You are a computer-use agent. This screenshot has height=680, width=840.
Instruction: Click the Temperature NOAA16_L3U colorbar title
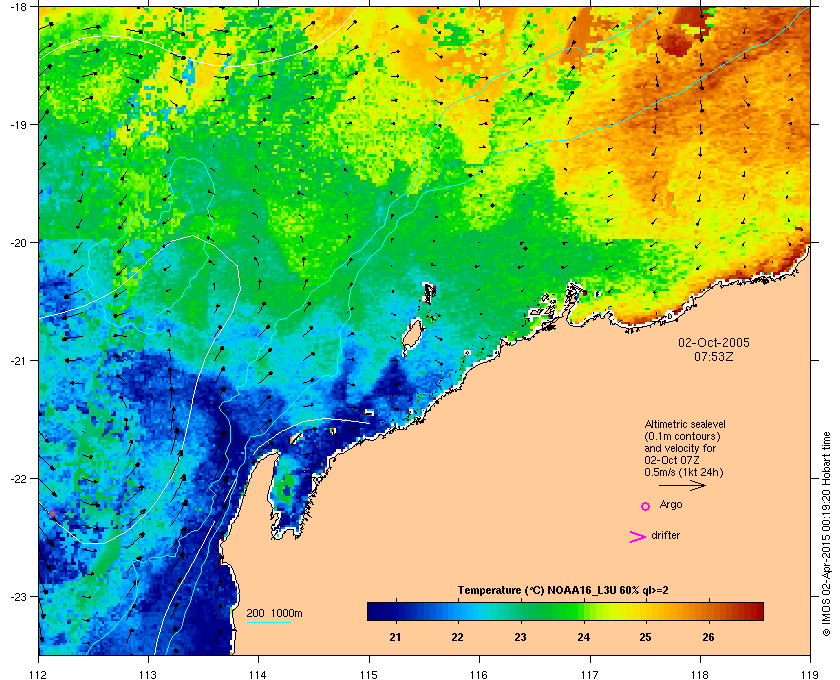(562, 591)
